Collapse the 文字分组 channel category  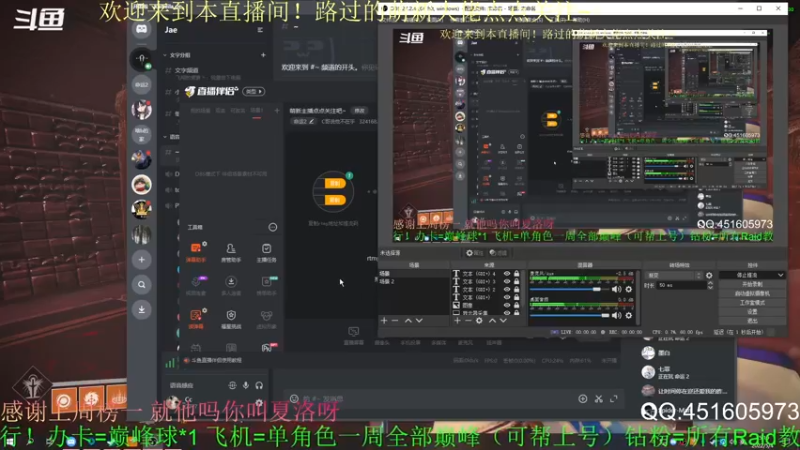click(177, 55)
